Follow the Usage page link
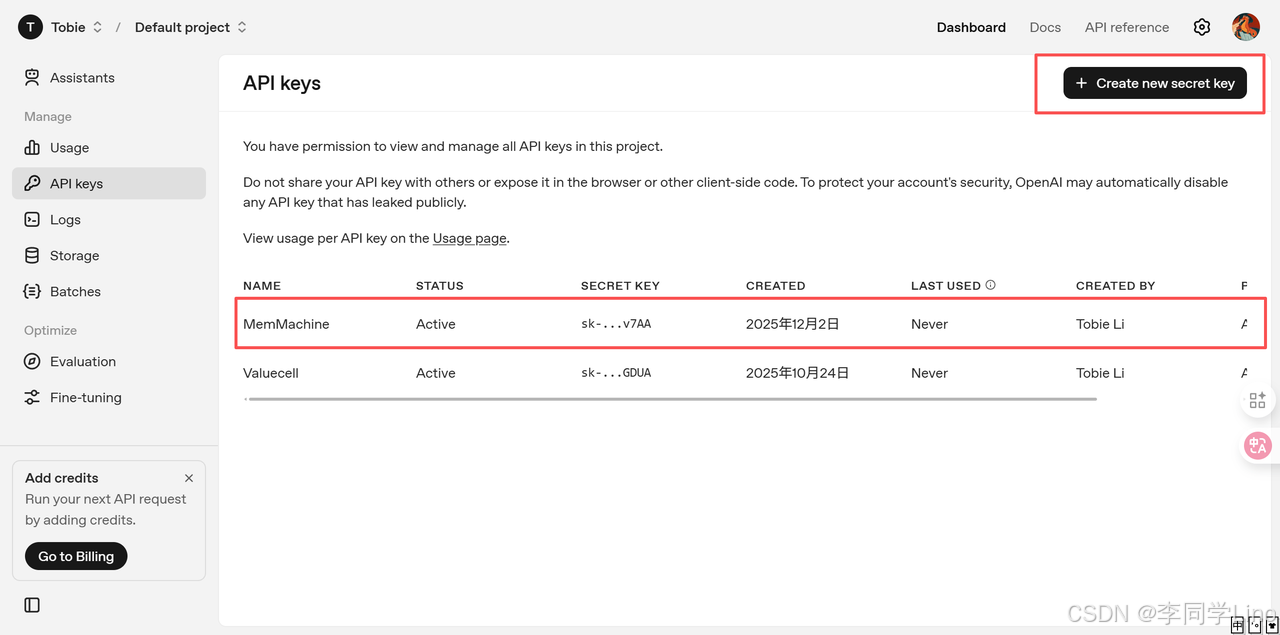The image size is (1280, 635). click(470, 238)
